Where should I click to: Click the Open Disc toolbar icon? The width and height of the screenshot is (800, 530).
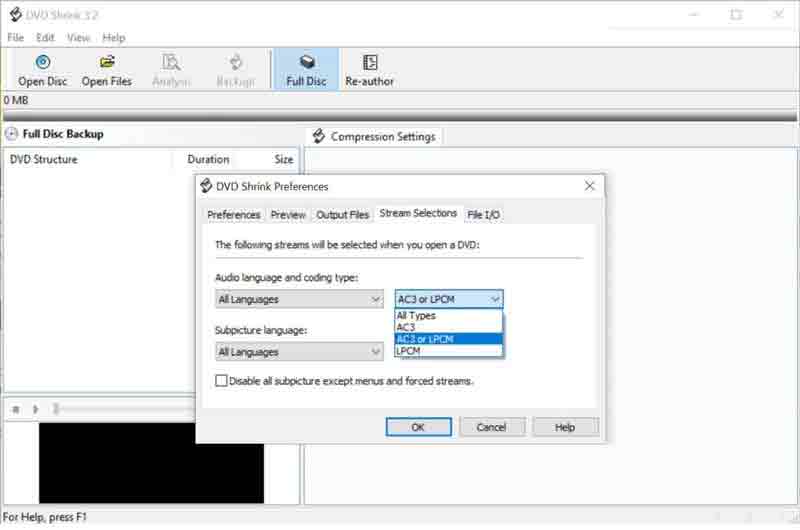[43, 62]
